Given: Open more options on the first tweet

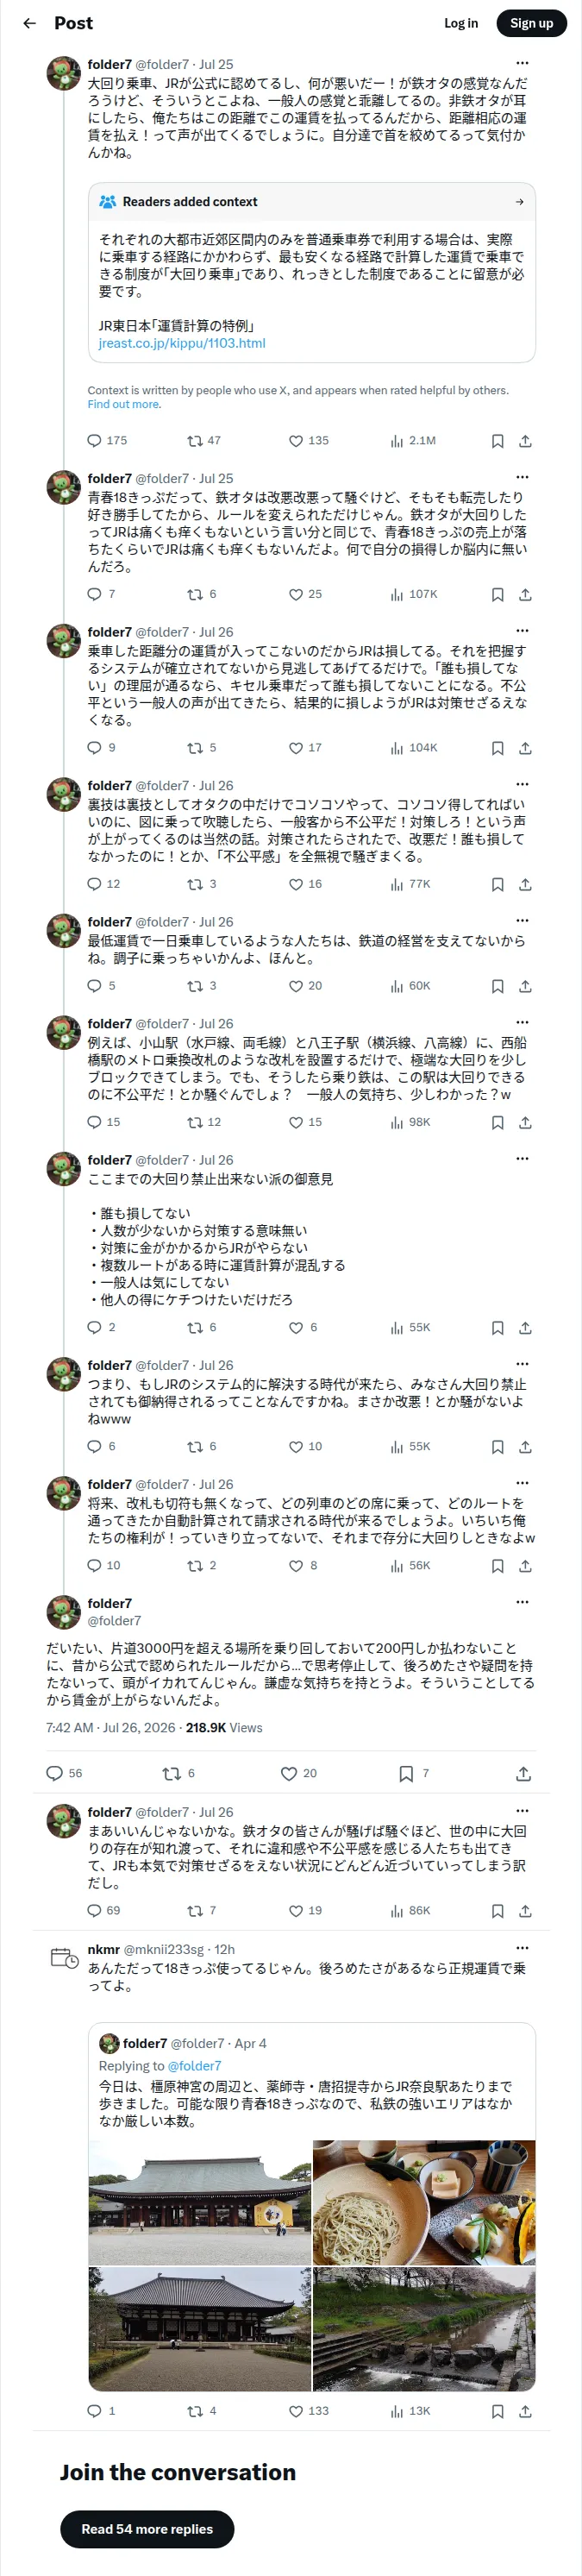Looking at the screenshot, I should pyautogui.click(x=522, y=63).
